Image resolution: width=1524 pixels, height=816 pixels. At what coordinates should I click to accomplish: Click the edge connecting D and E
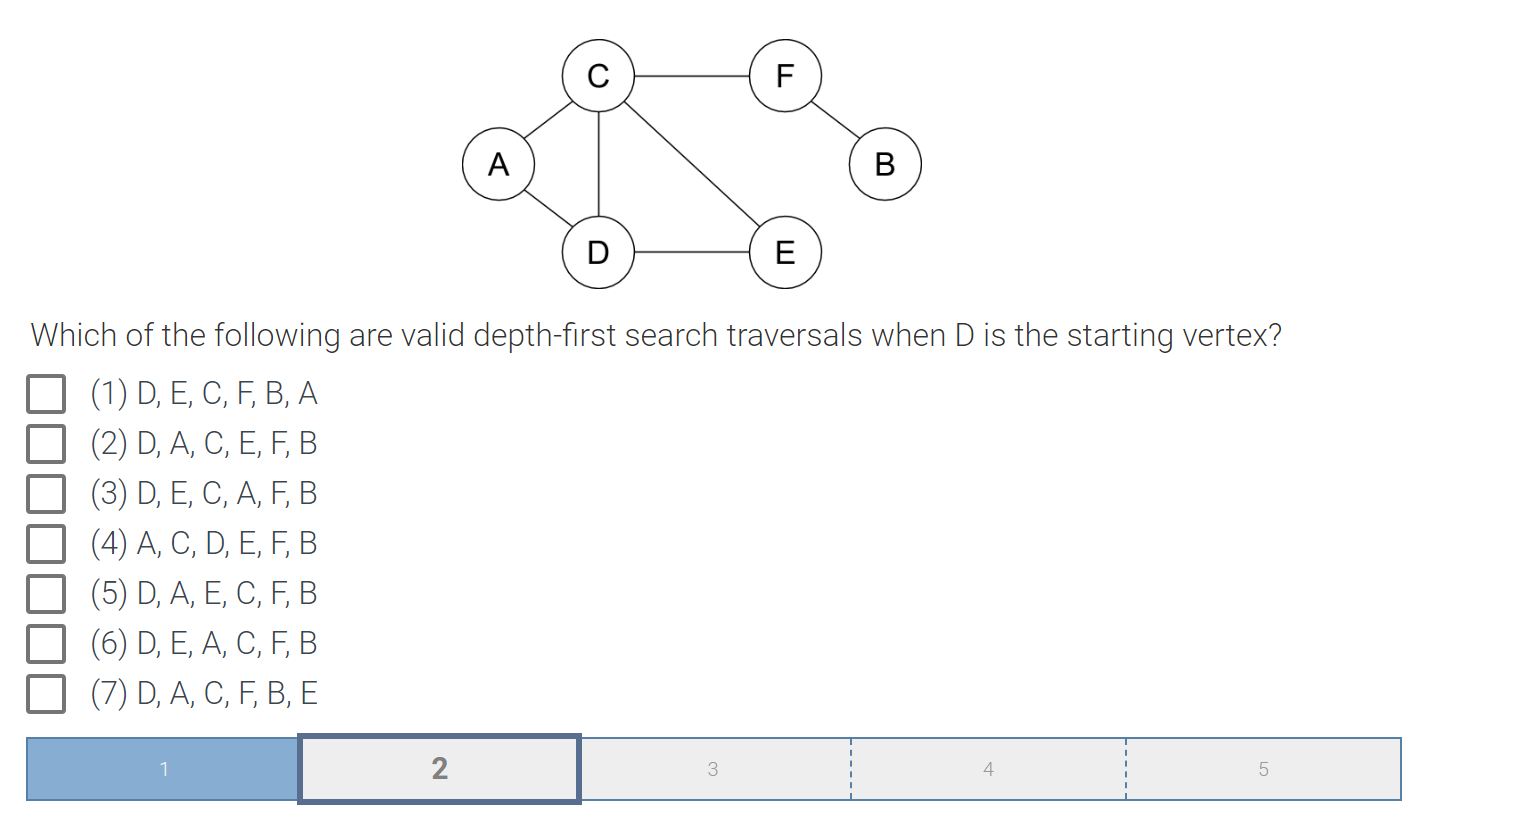point(692,252)
